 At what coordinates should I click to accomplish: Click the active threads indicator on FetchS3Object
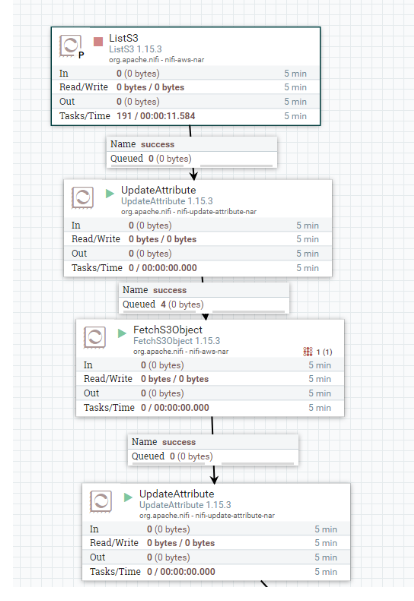(x=317, y=351)
